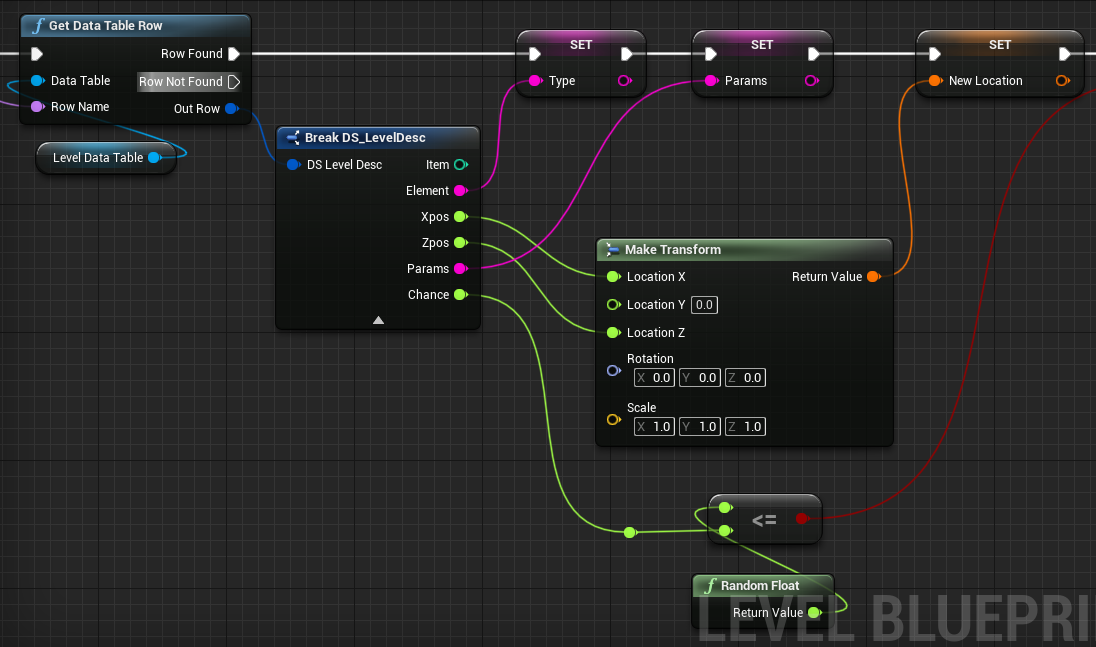The image size is (1096, 647).
Task: Click the Out Row output pin
Action: click(232, 108)
